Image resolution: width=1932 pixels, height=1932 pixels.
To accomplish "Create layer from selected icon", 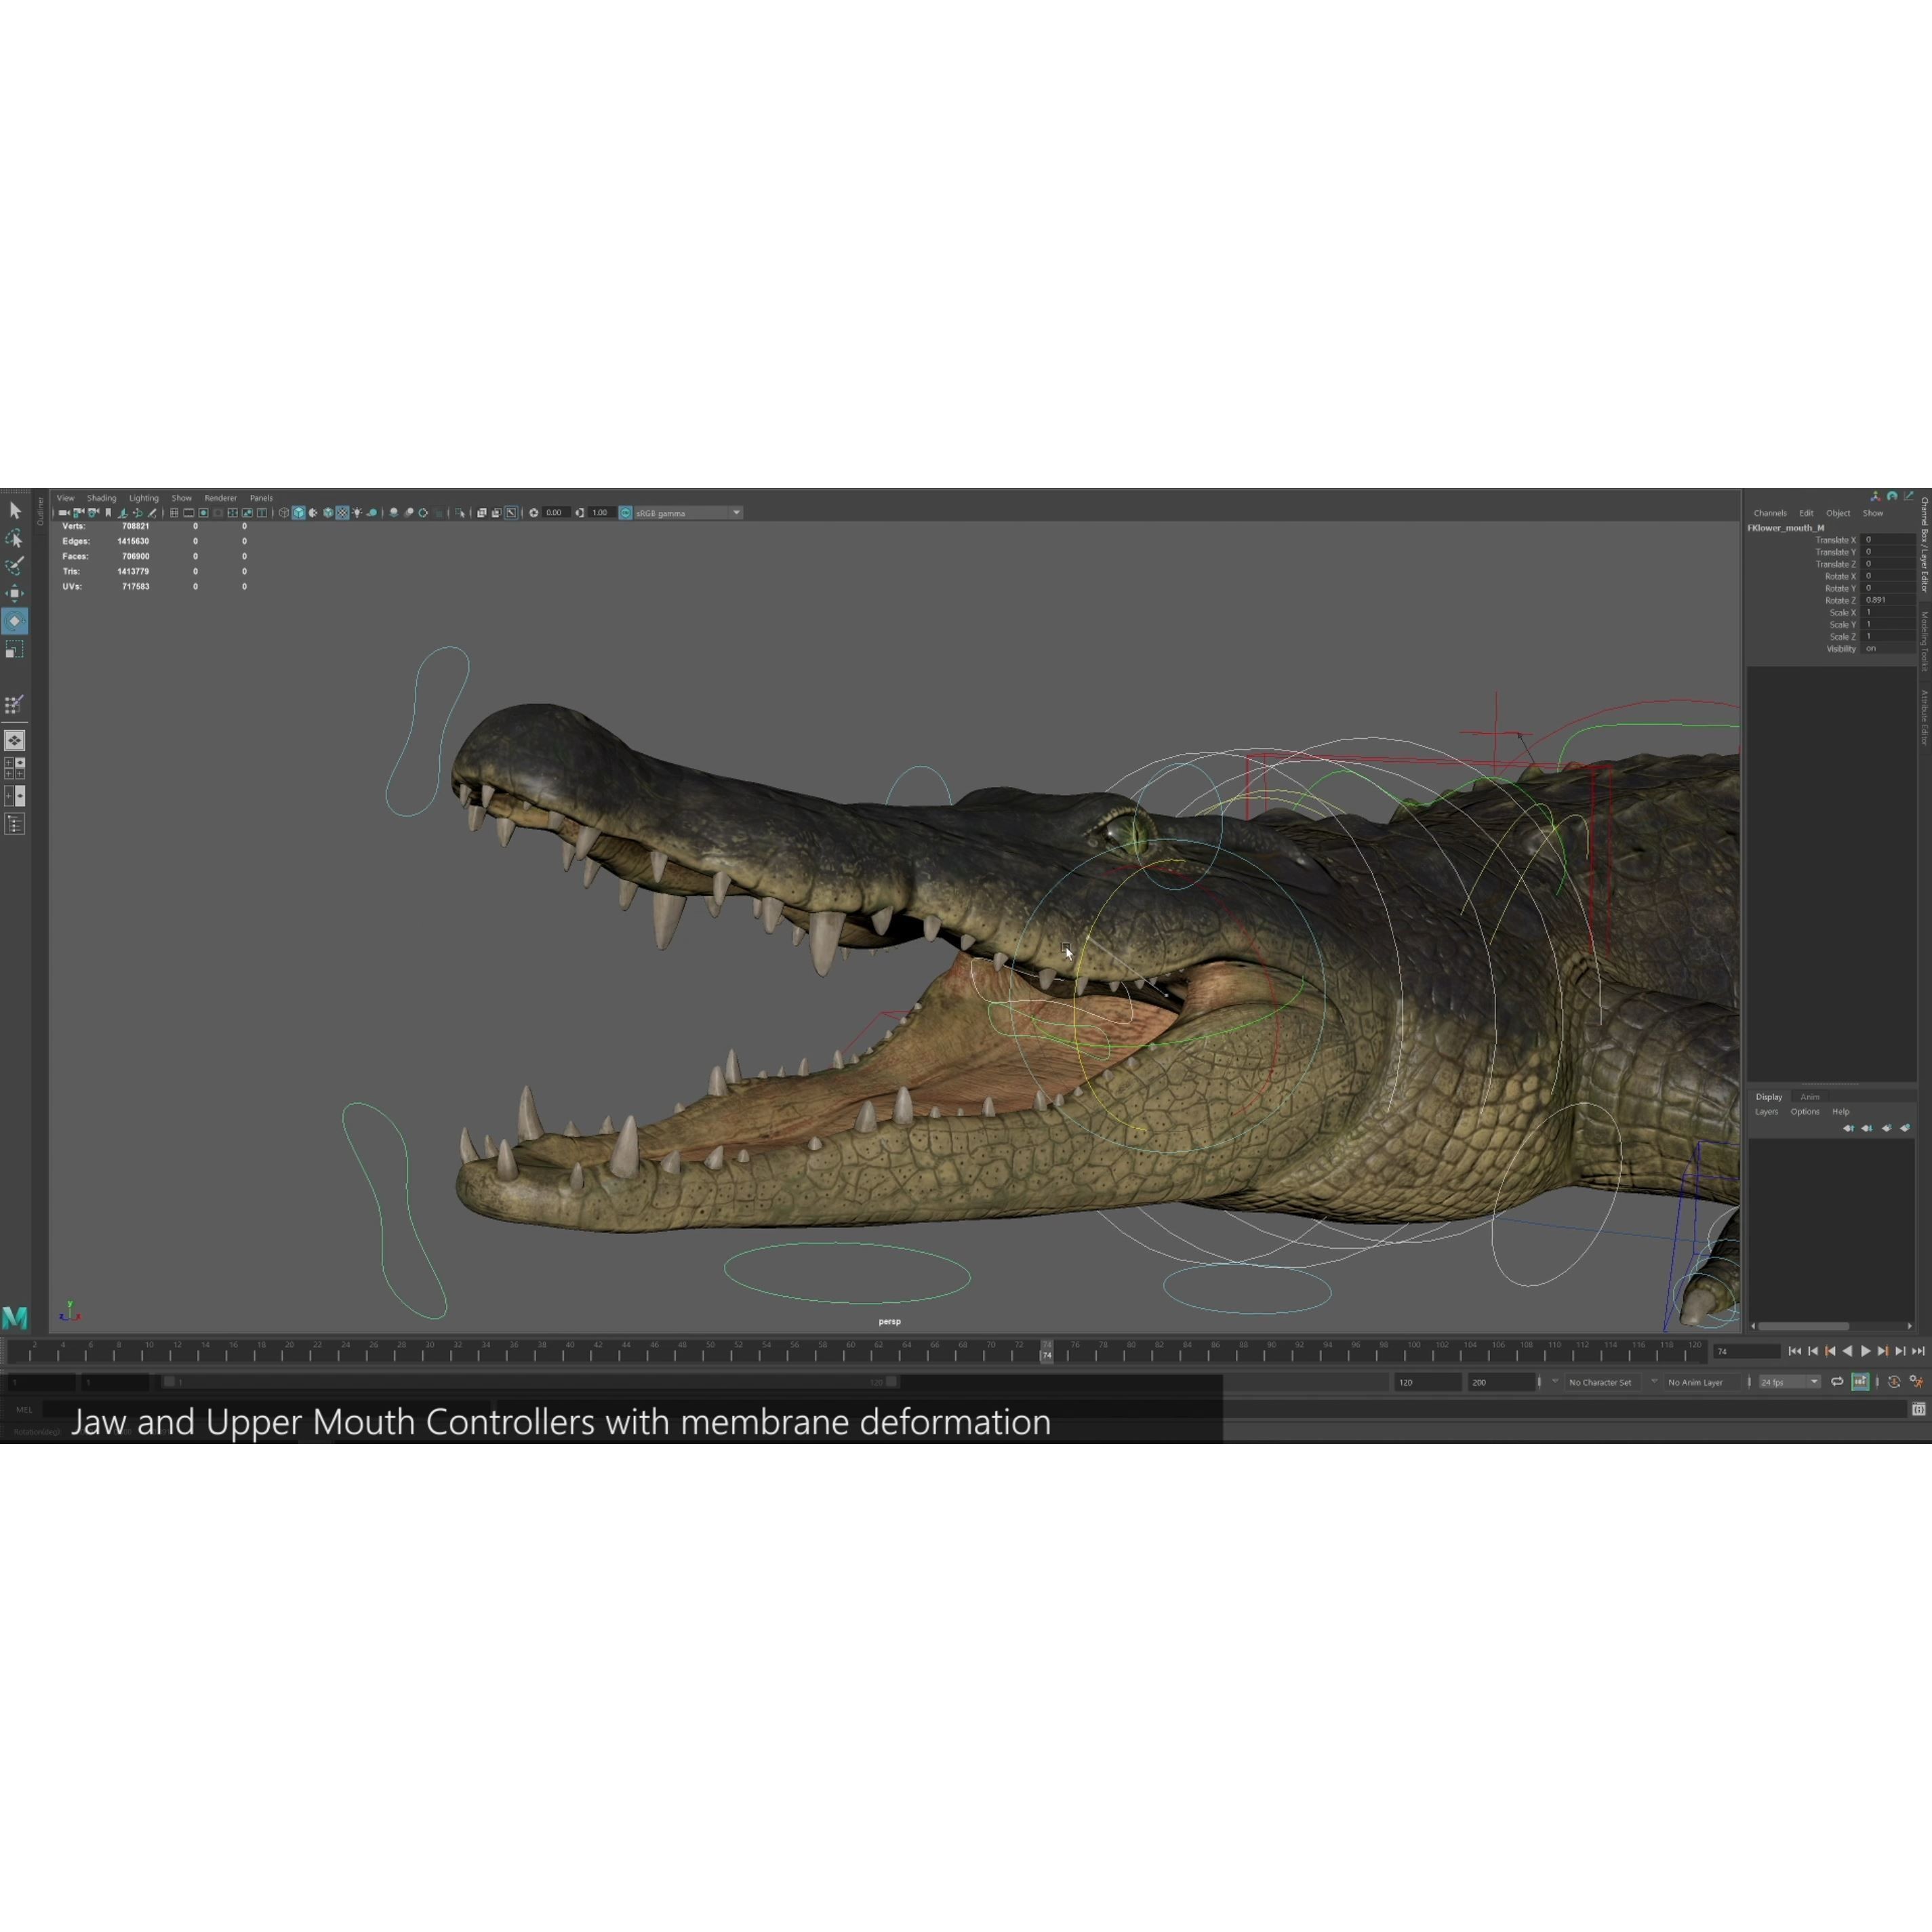I will tap(1905, 1128).
